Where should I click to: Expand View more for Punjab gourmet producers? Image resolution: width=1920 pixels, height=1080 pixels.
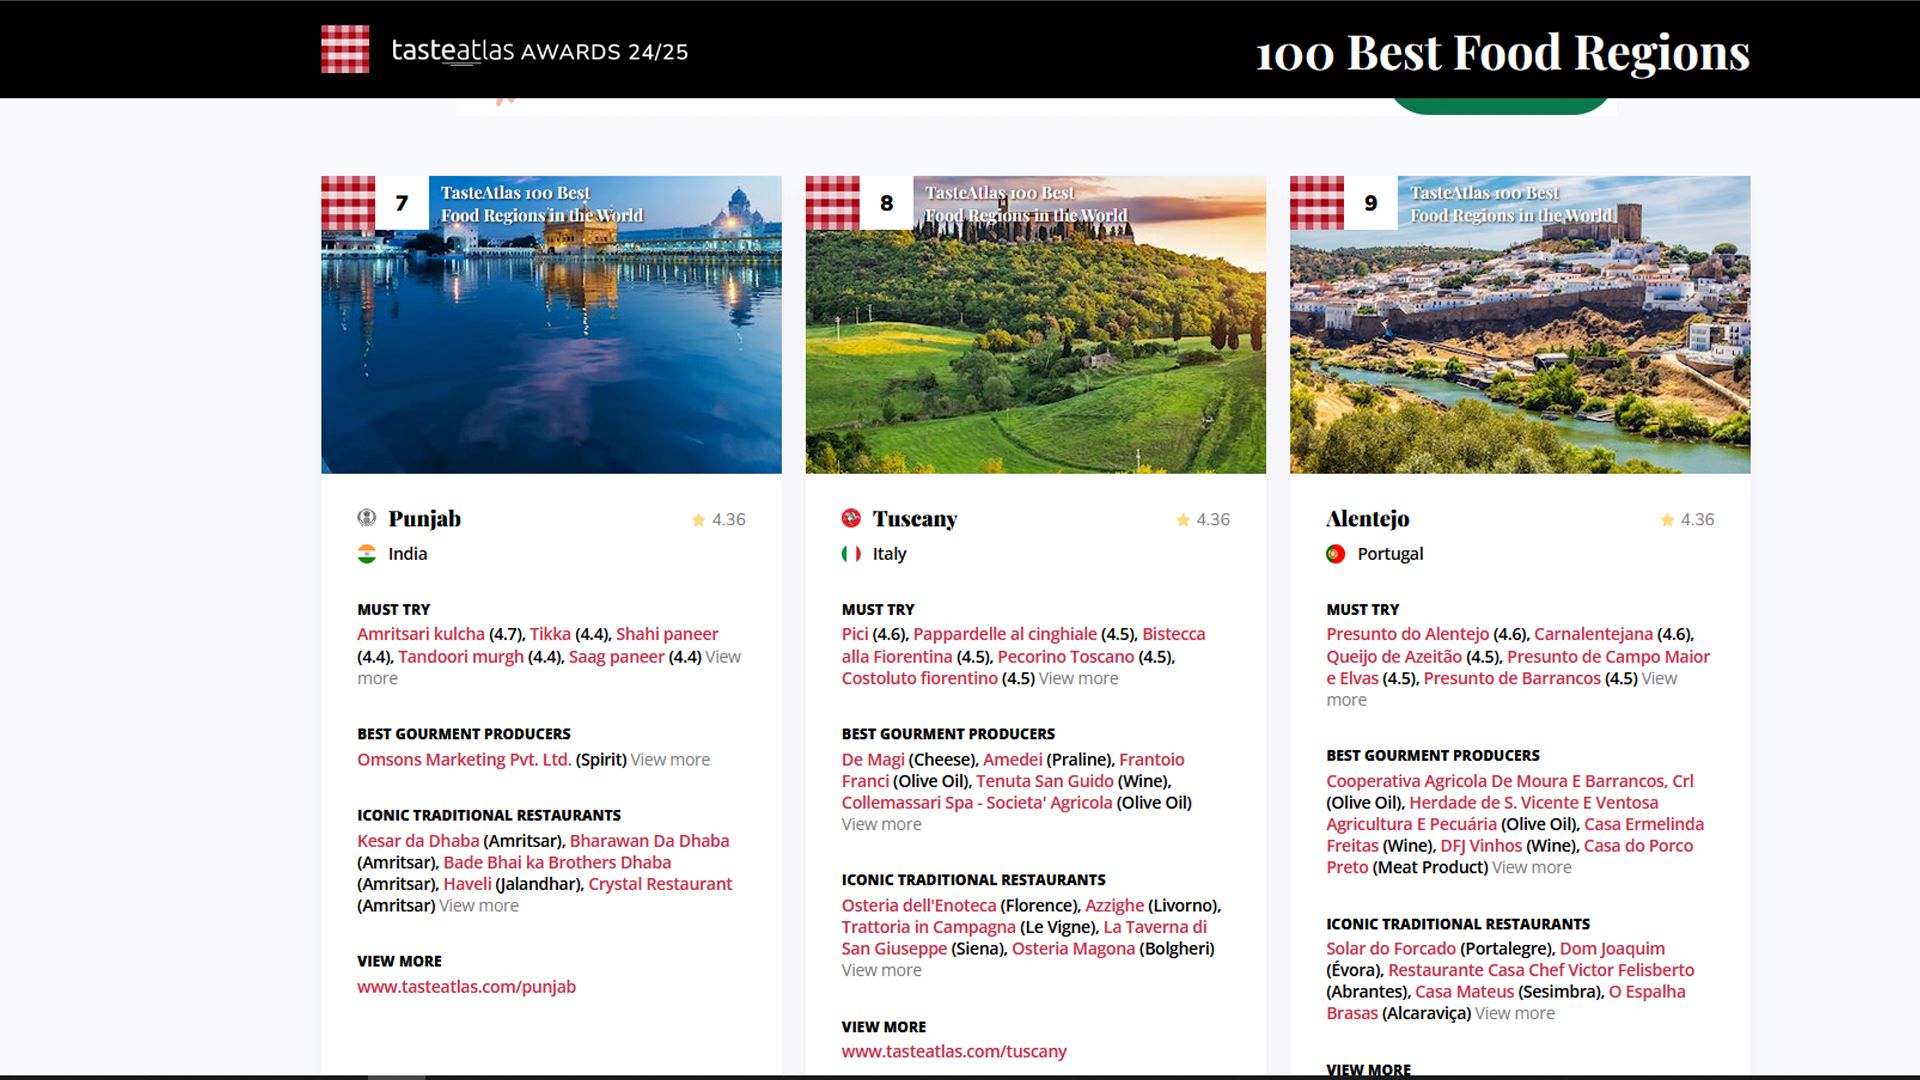(670, 760)
